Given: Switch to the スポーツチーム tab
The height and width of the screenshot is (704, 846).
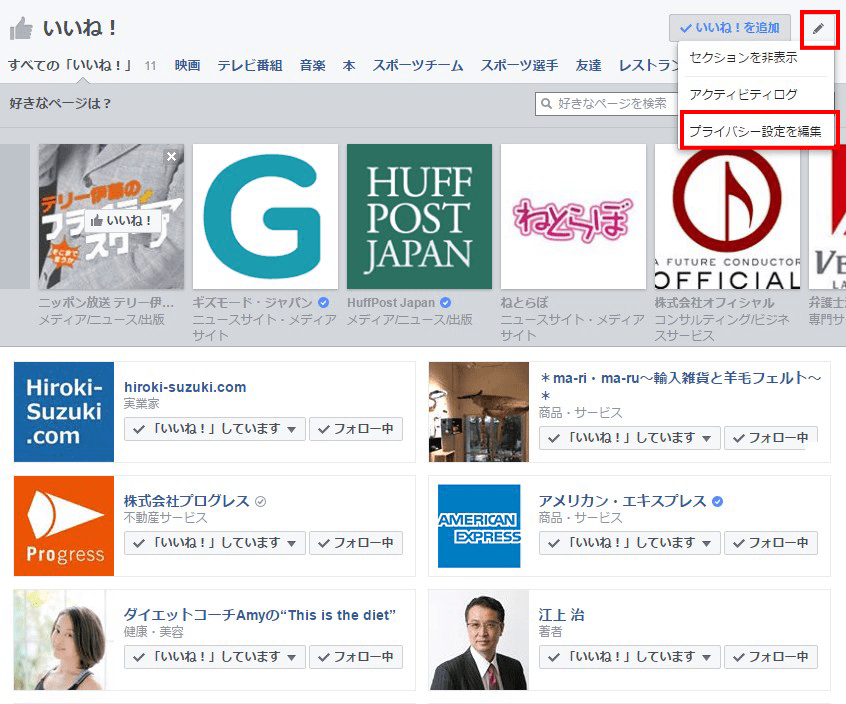Looking at the screenshot, I should tap(418, 65).
